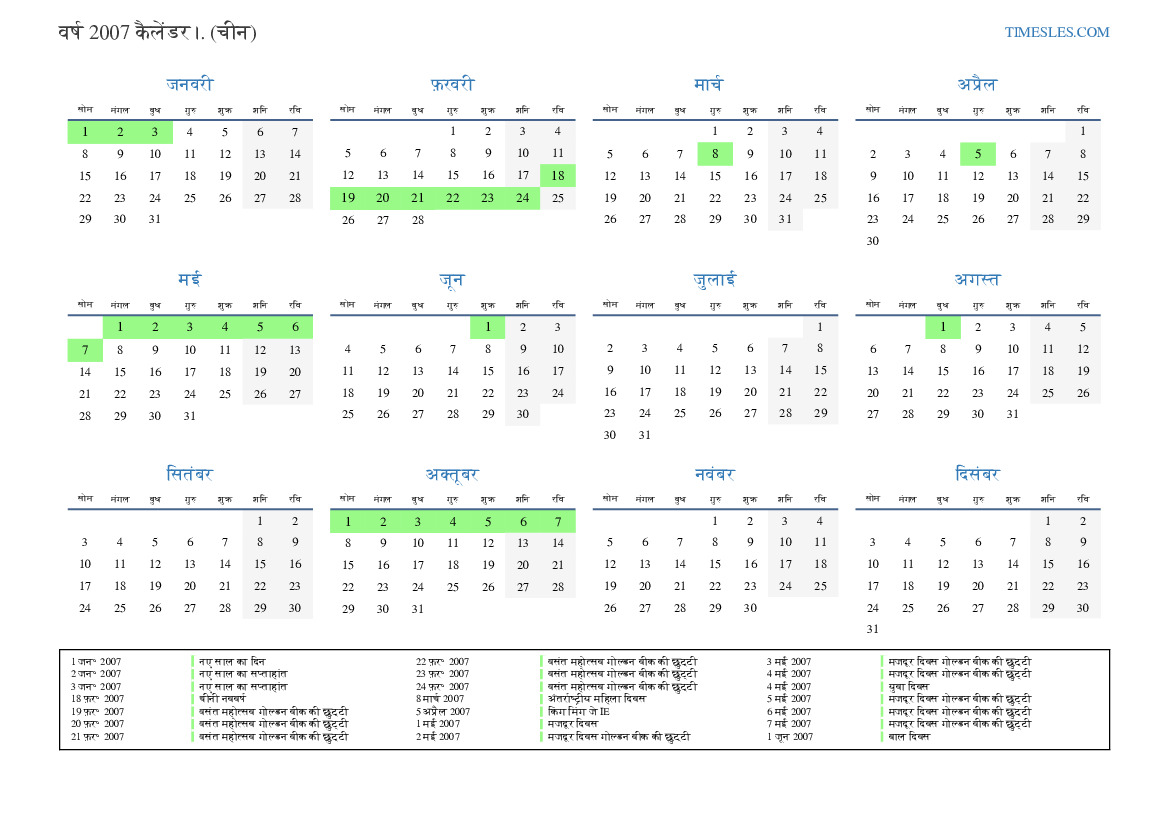Click December 25 date
1169x827 pixels.
tap(908, 608)
